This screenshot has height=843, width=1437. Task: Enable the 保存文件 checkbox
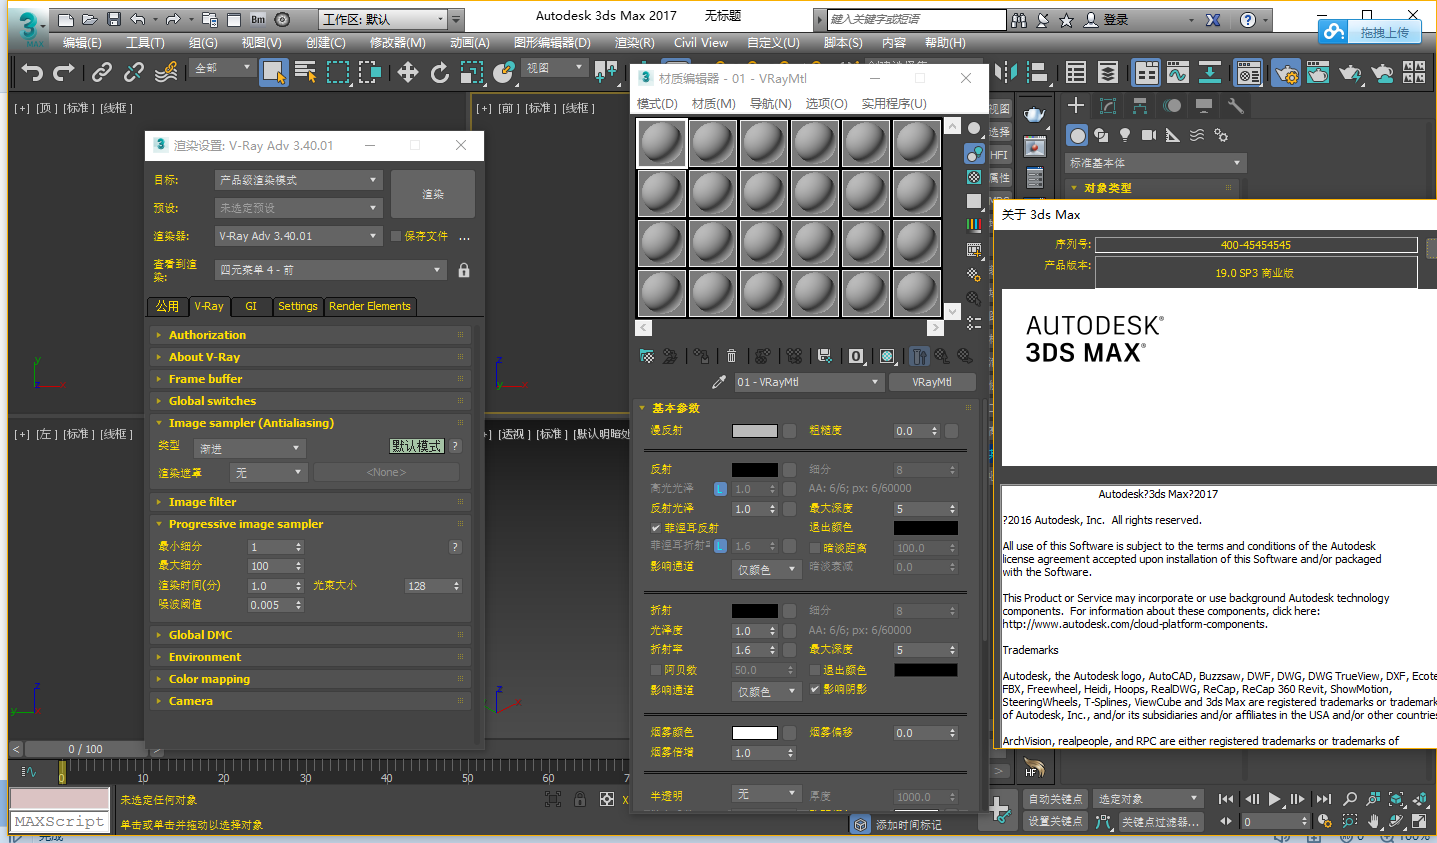pos(396,236)
